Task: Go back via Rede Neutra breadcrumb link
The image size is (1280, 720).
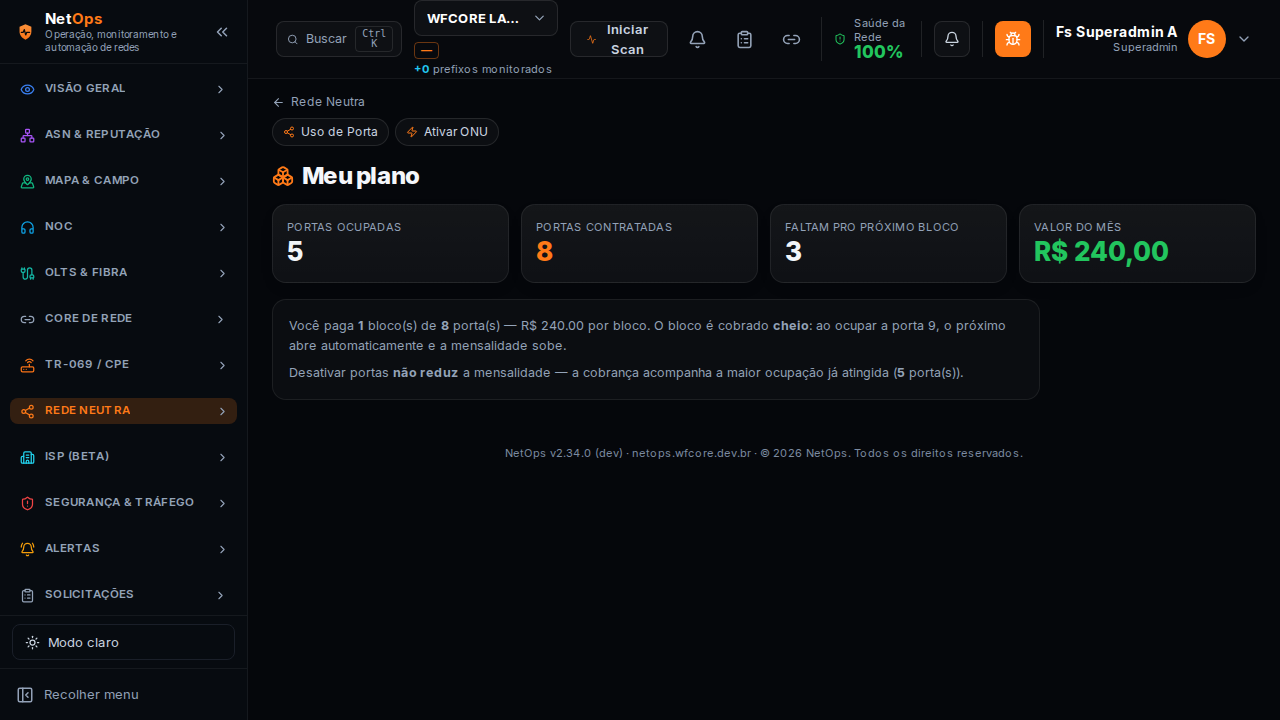Action: click(x=319, y=102)
